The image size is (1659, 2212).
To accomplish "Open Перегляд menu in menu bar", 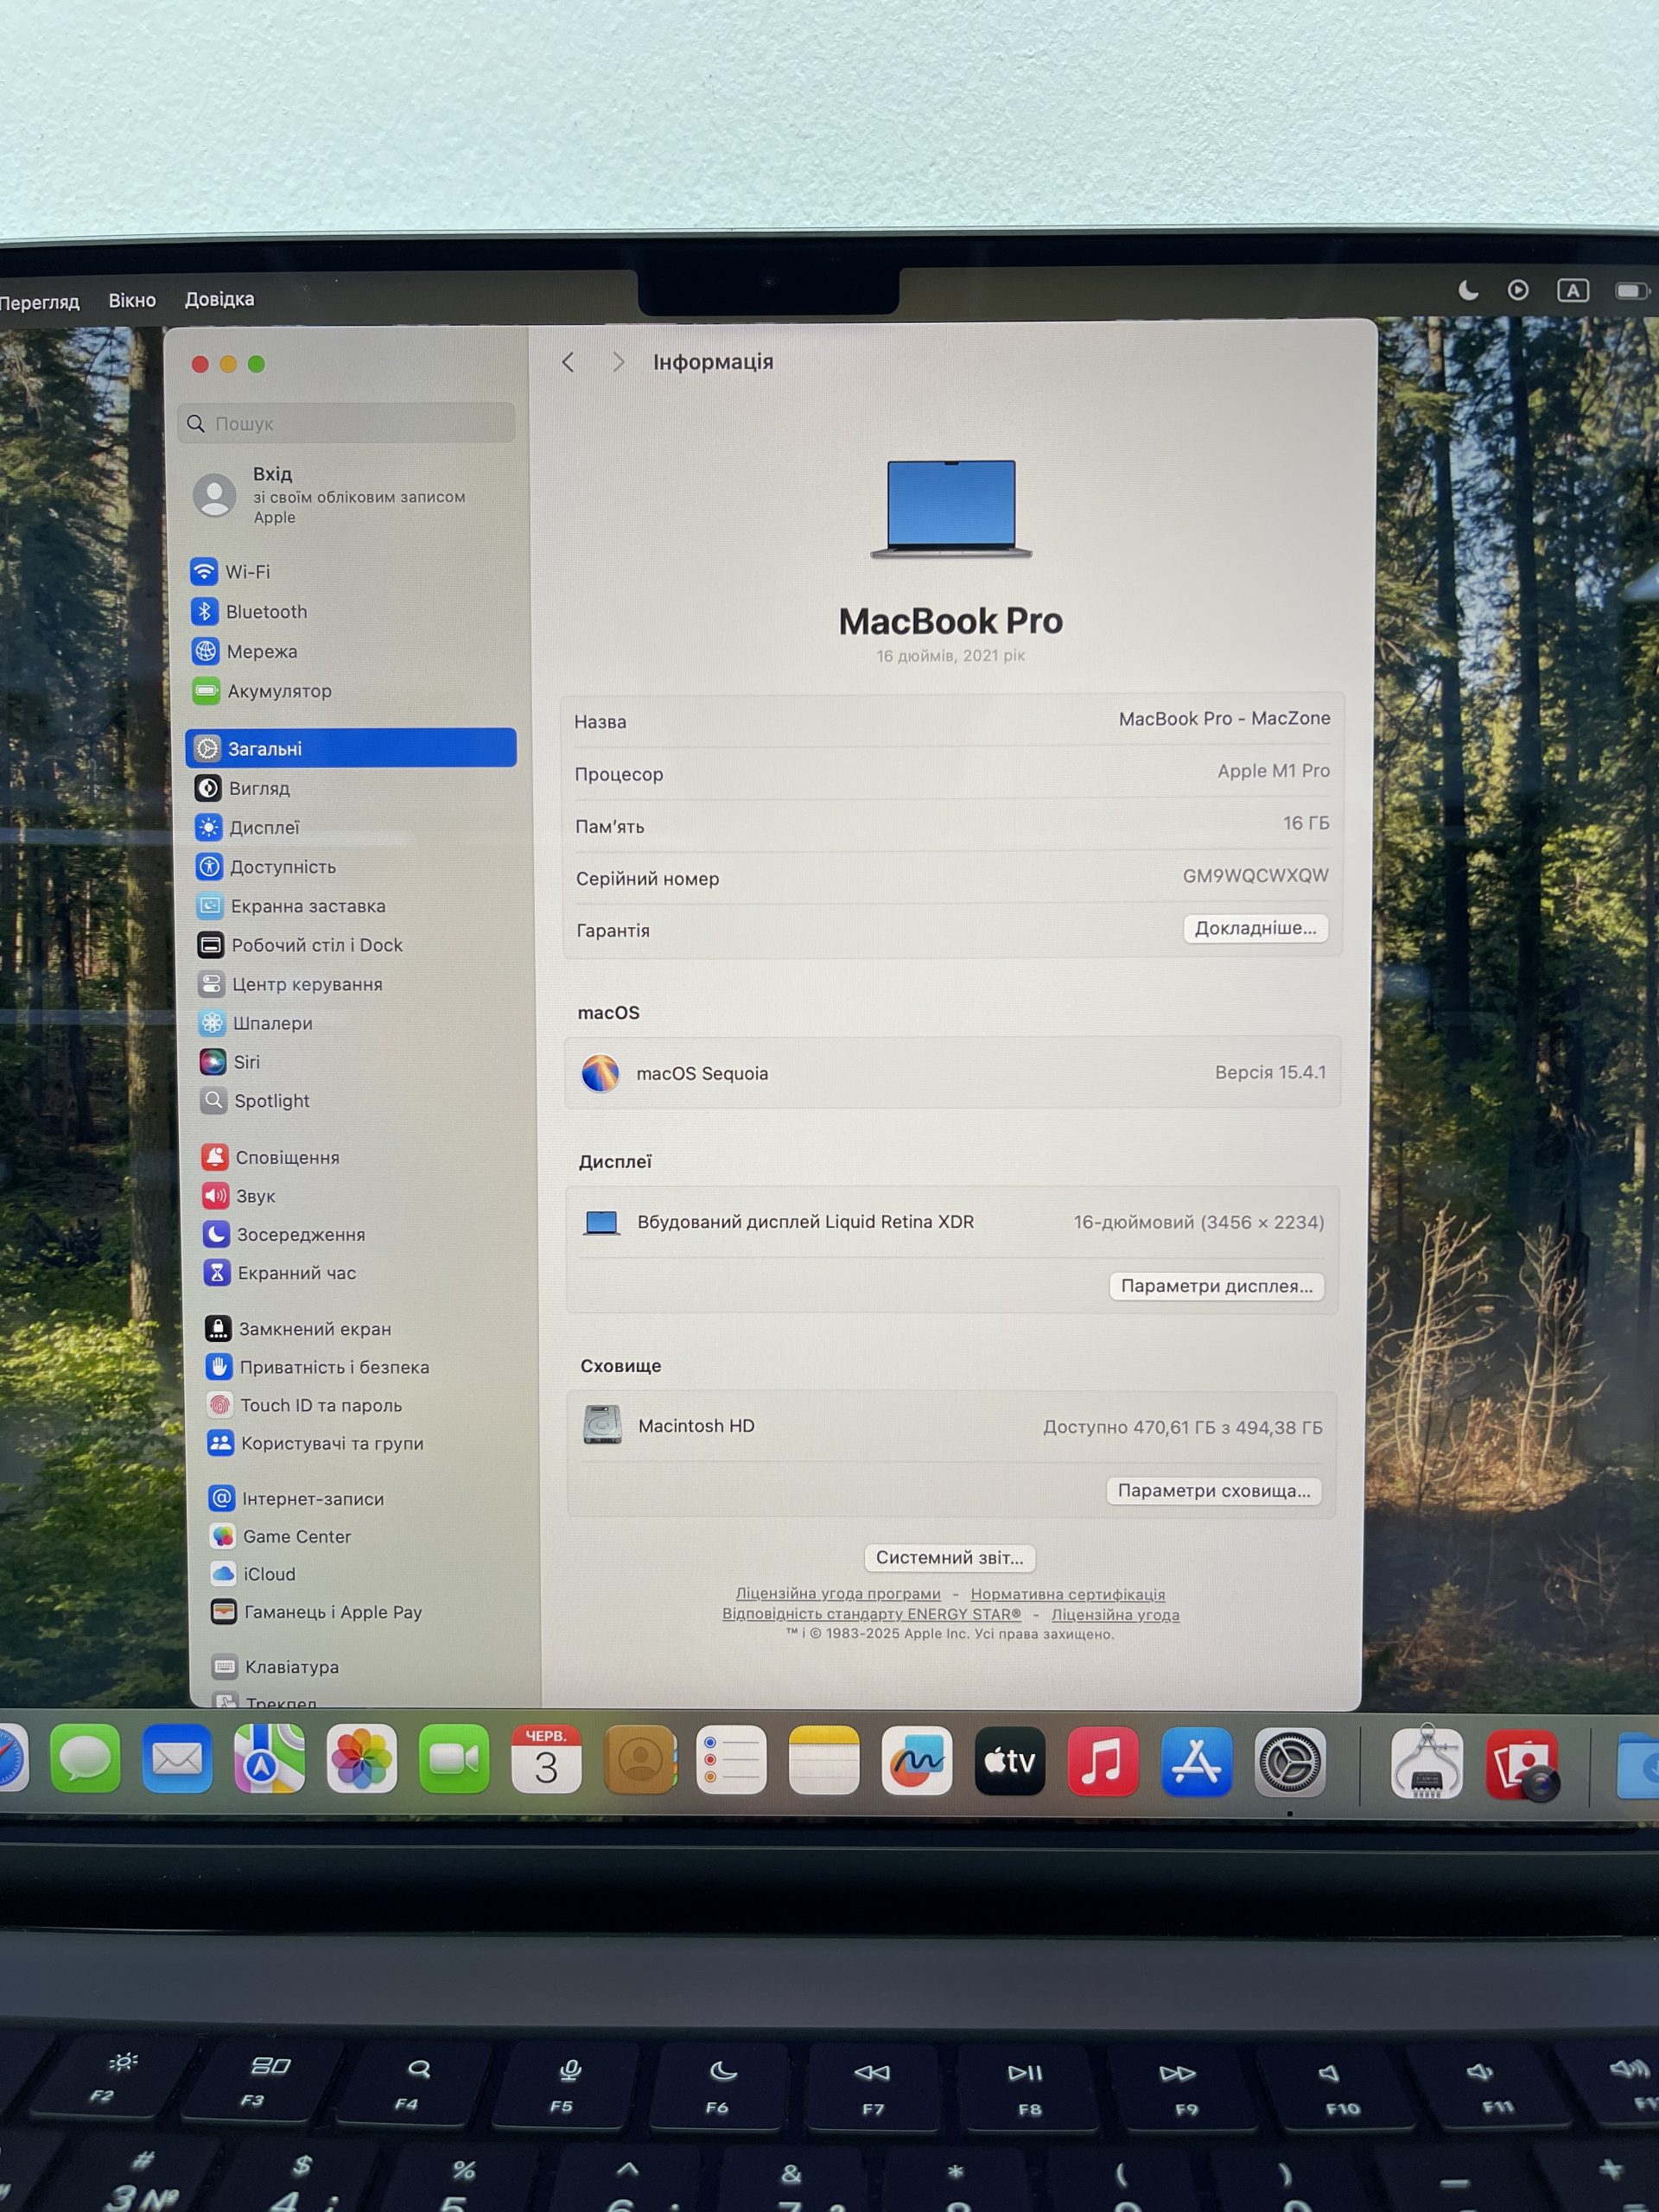I will click(38, 302).
